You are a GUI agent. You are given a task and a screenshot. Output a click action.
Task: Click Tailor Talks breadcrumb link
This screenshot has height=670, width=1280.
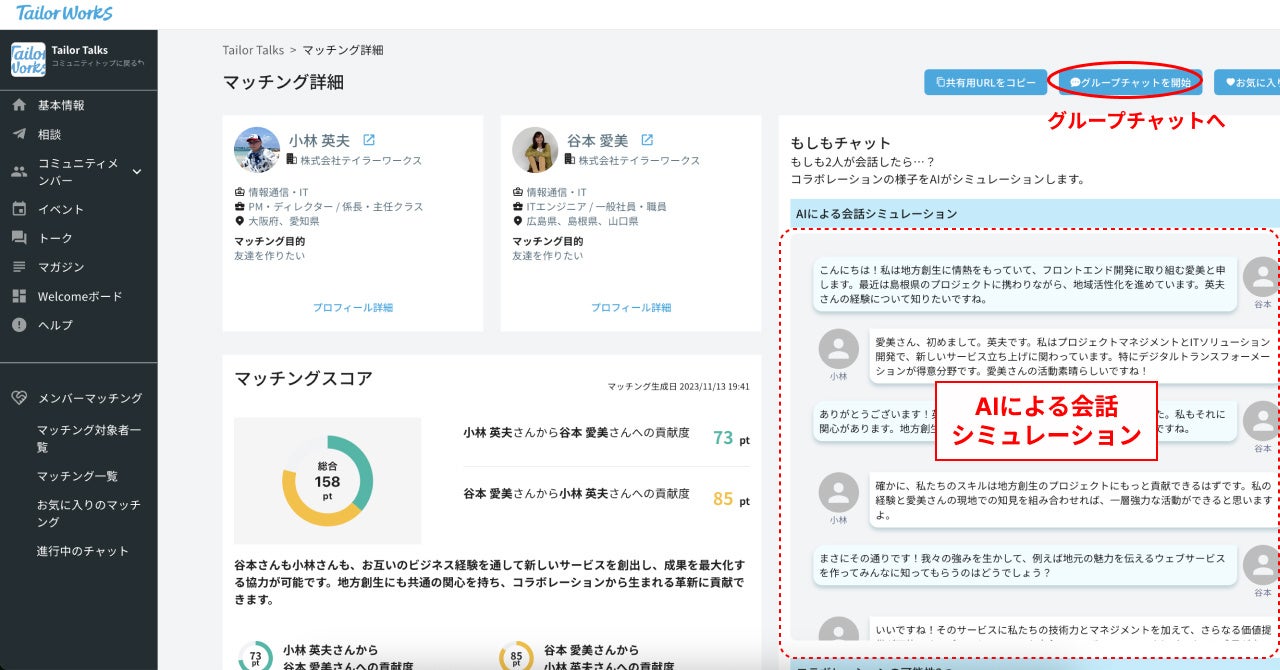(253, 49)
